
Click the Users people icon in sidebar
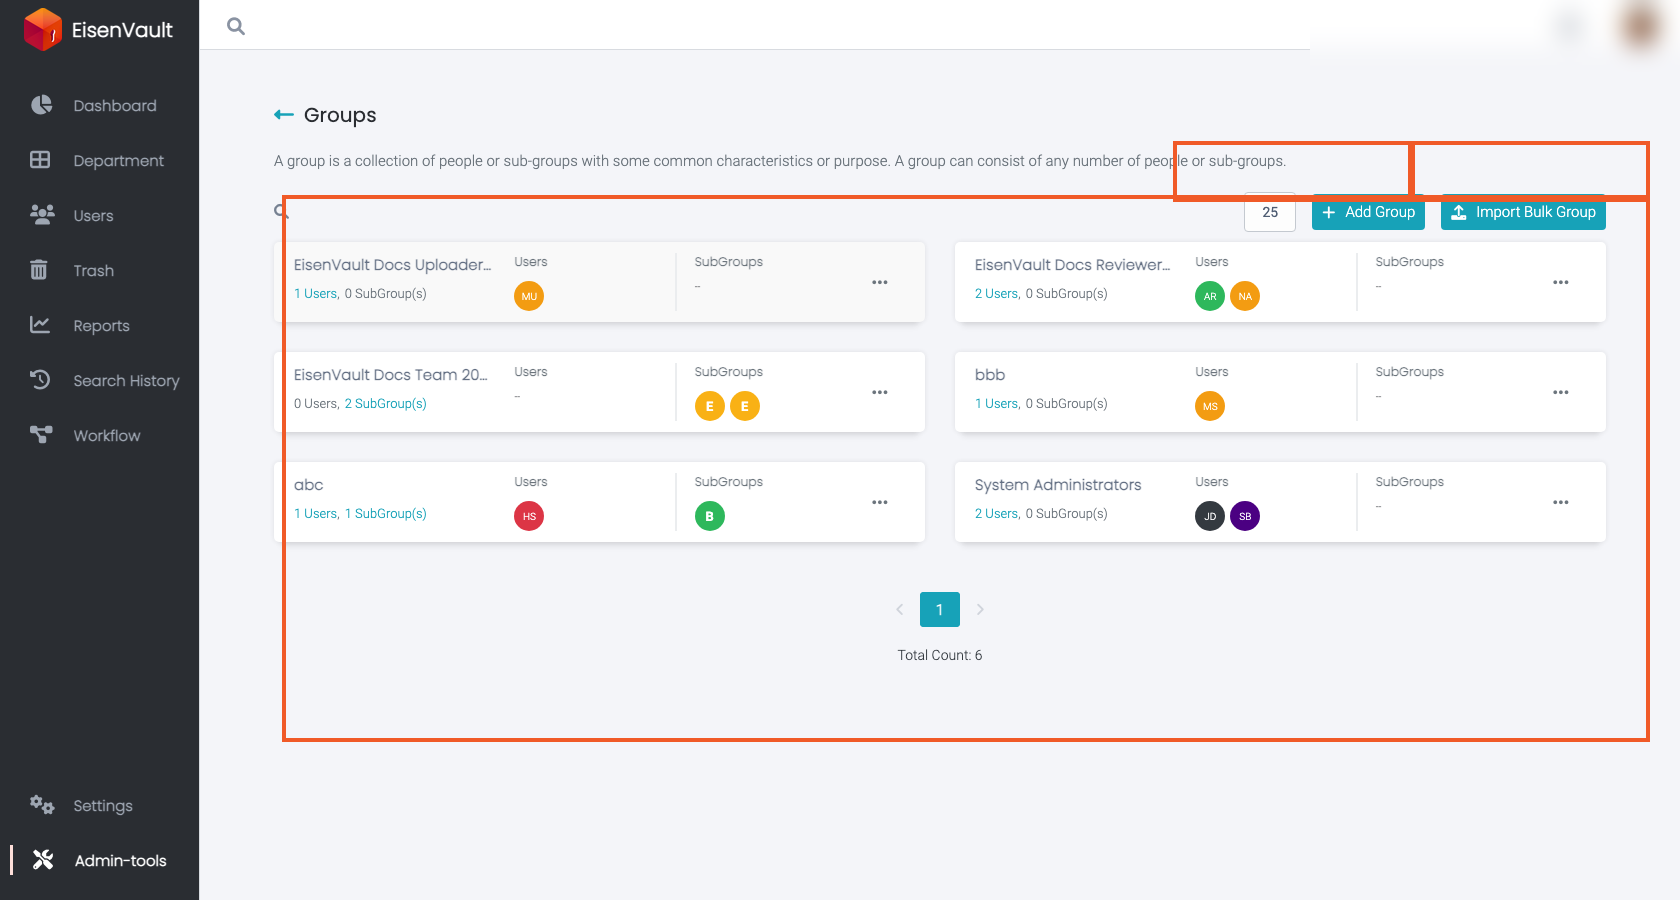point(42,214)
